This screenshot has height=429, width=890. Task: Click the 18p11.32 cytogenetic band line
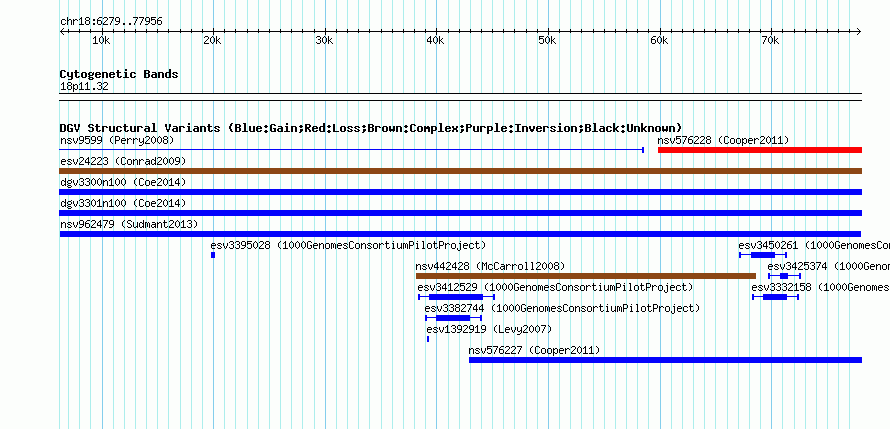(460, 97)
